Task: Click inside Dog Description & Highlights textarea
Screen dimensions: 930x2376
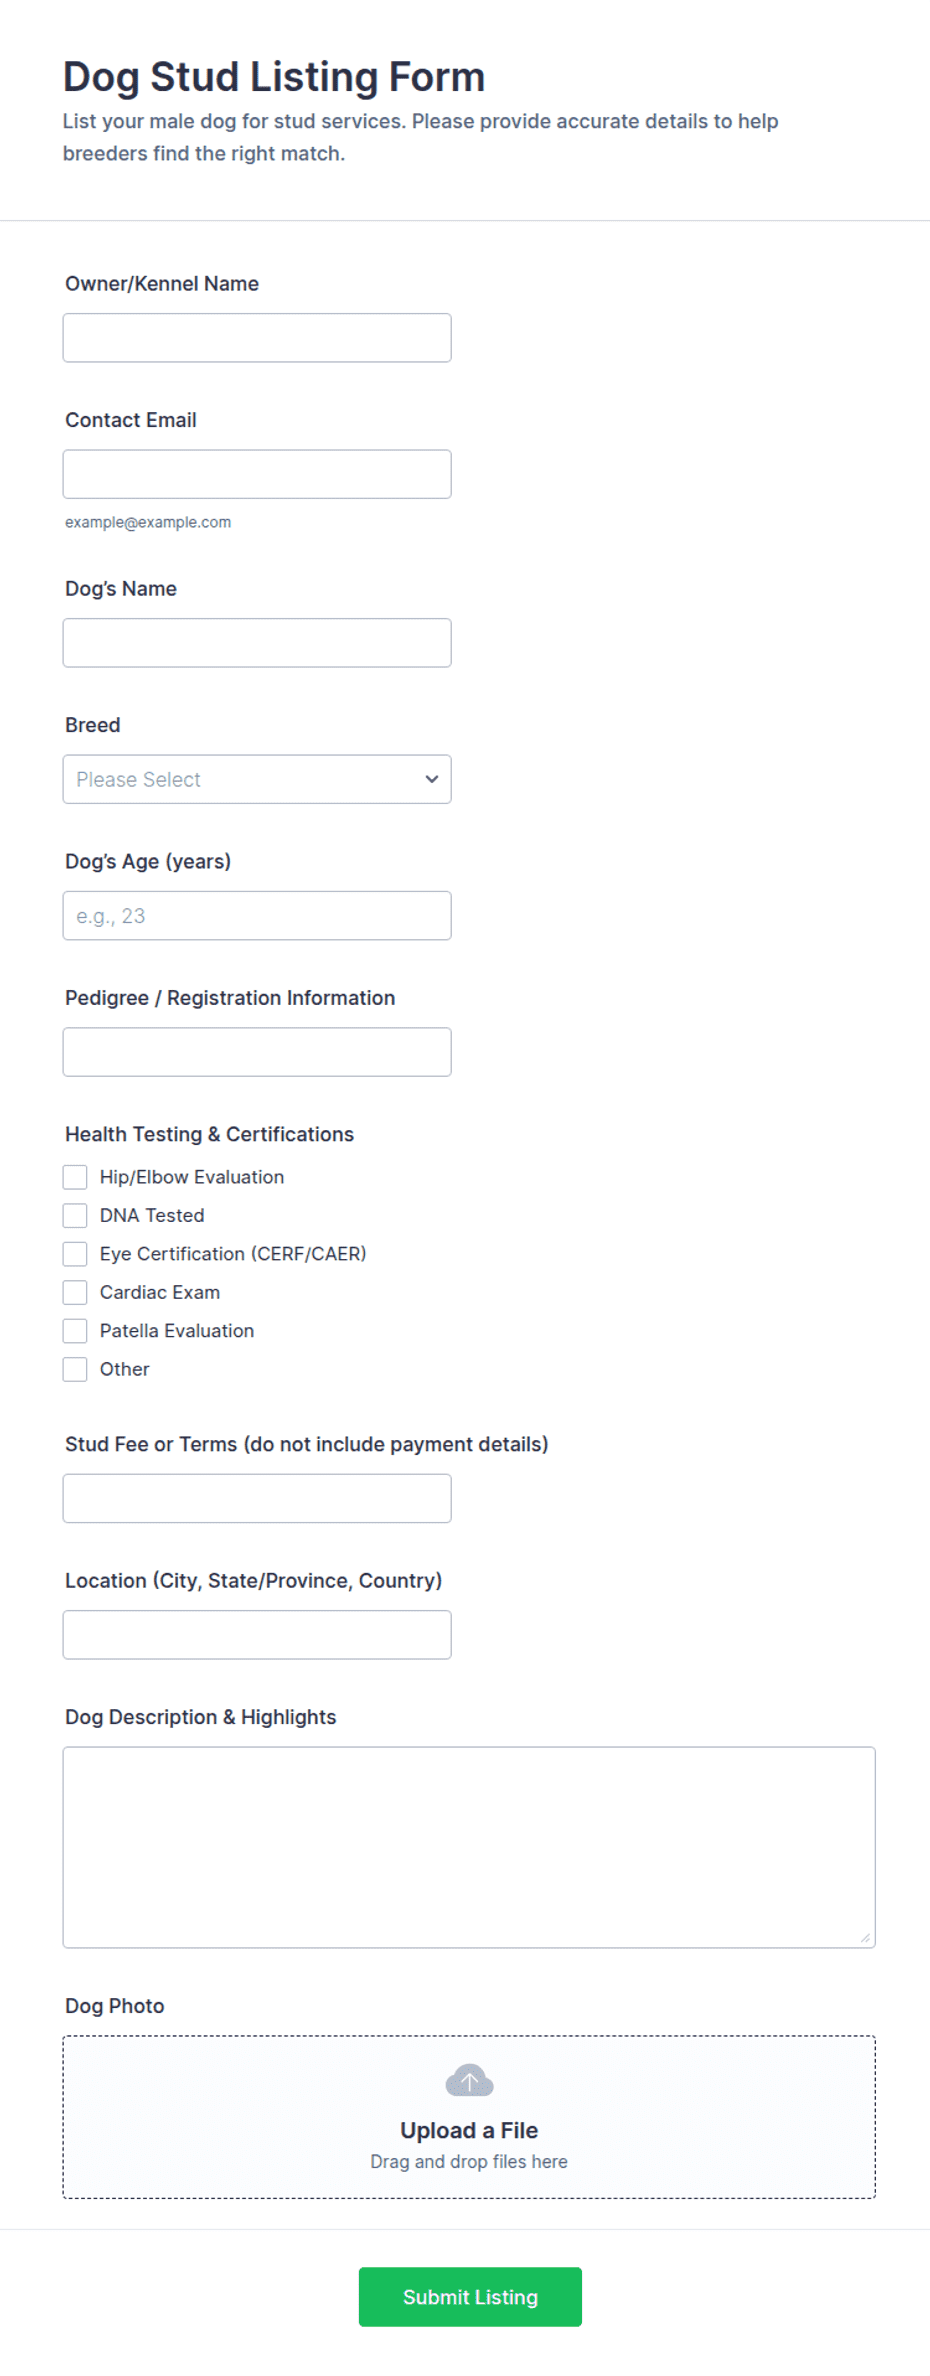Action: point(469,1847)
